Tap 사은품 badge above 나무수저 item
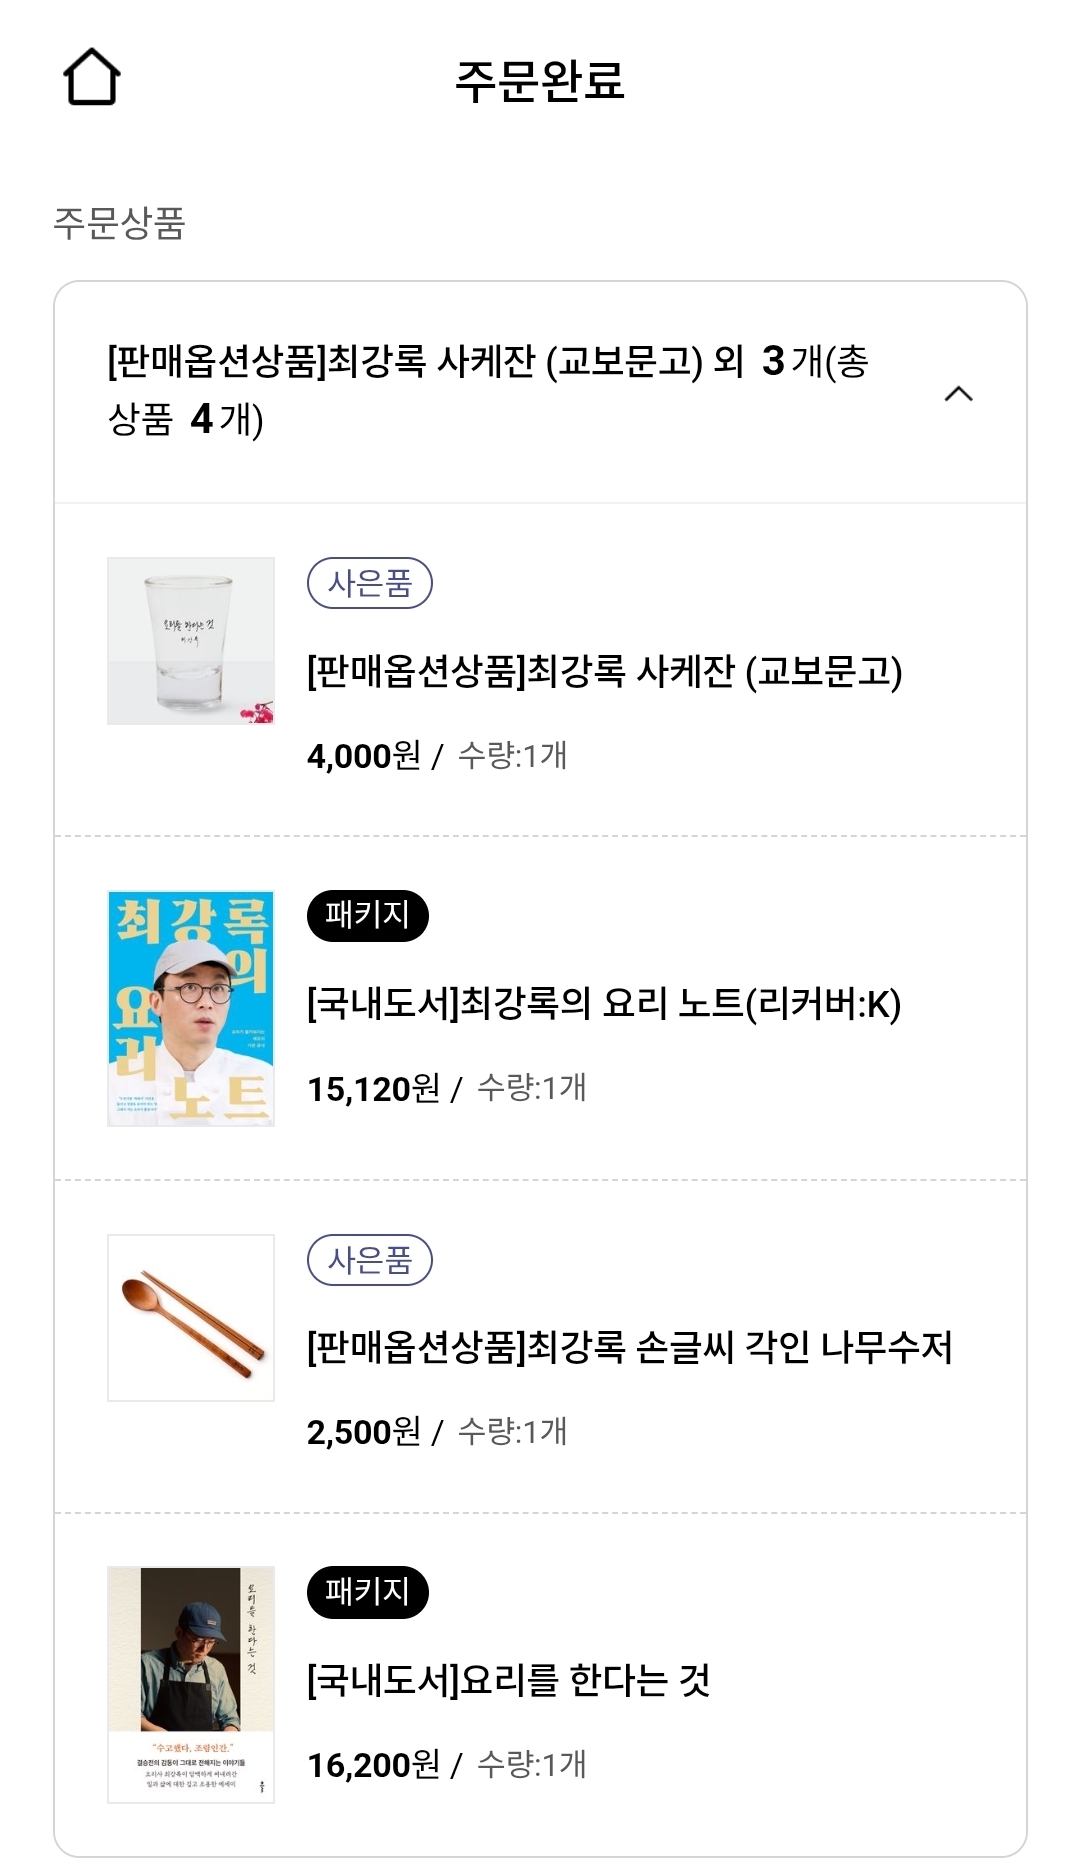The height and width of the screenshot is (1876, 1080). pyautogui.click(x=369, y=1260)
